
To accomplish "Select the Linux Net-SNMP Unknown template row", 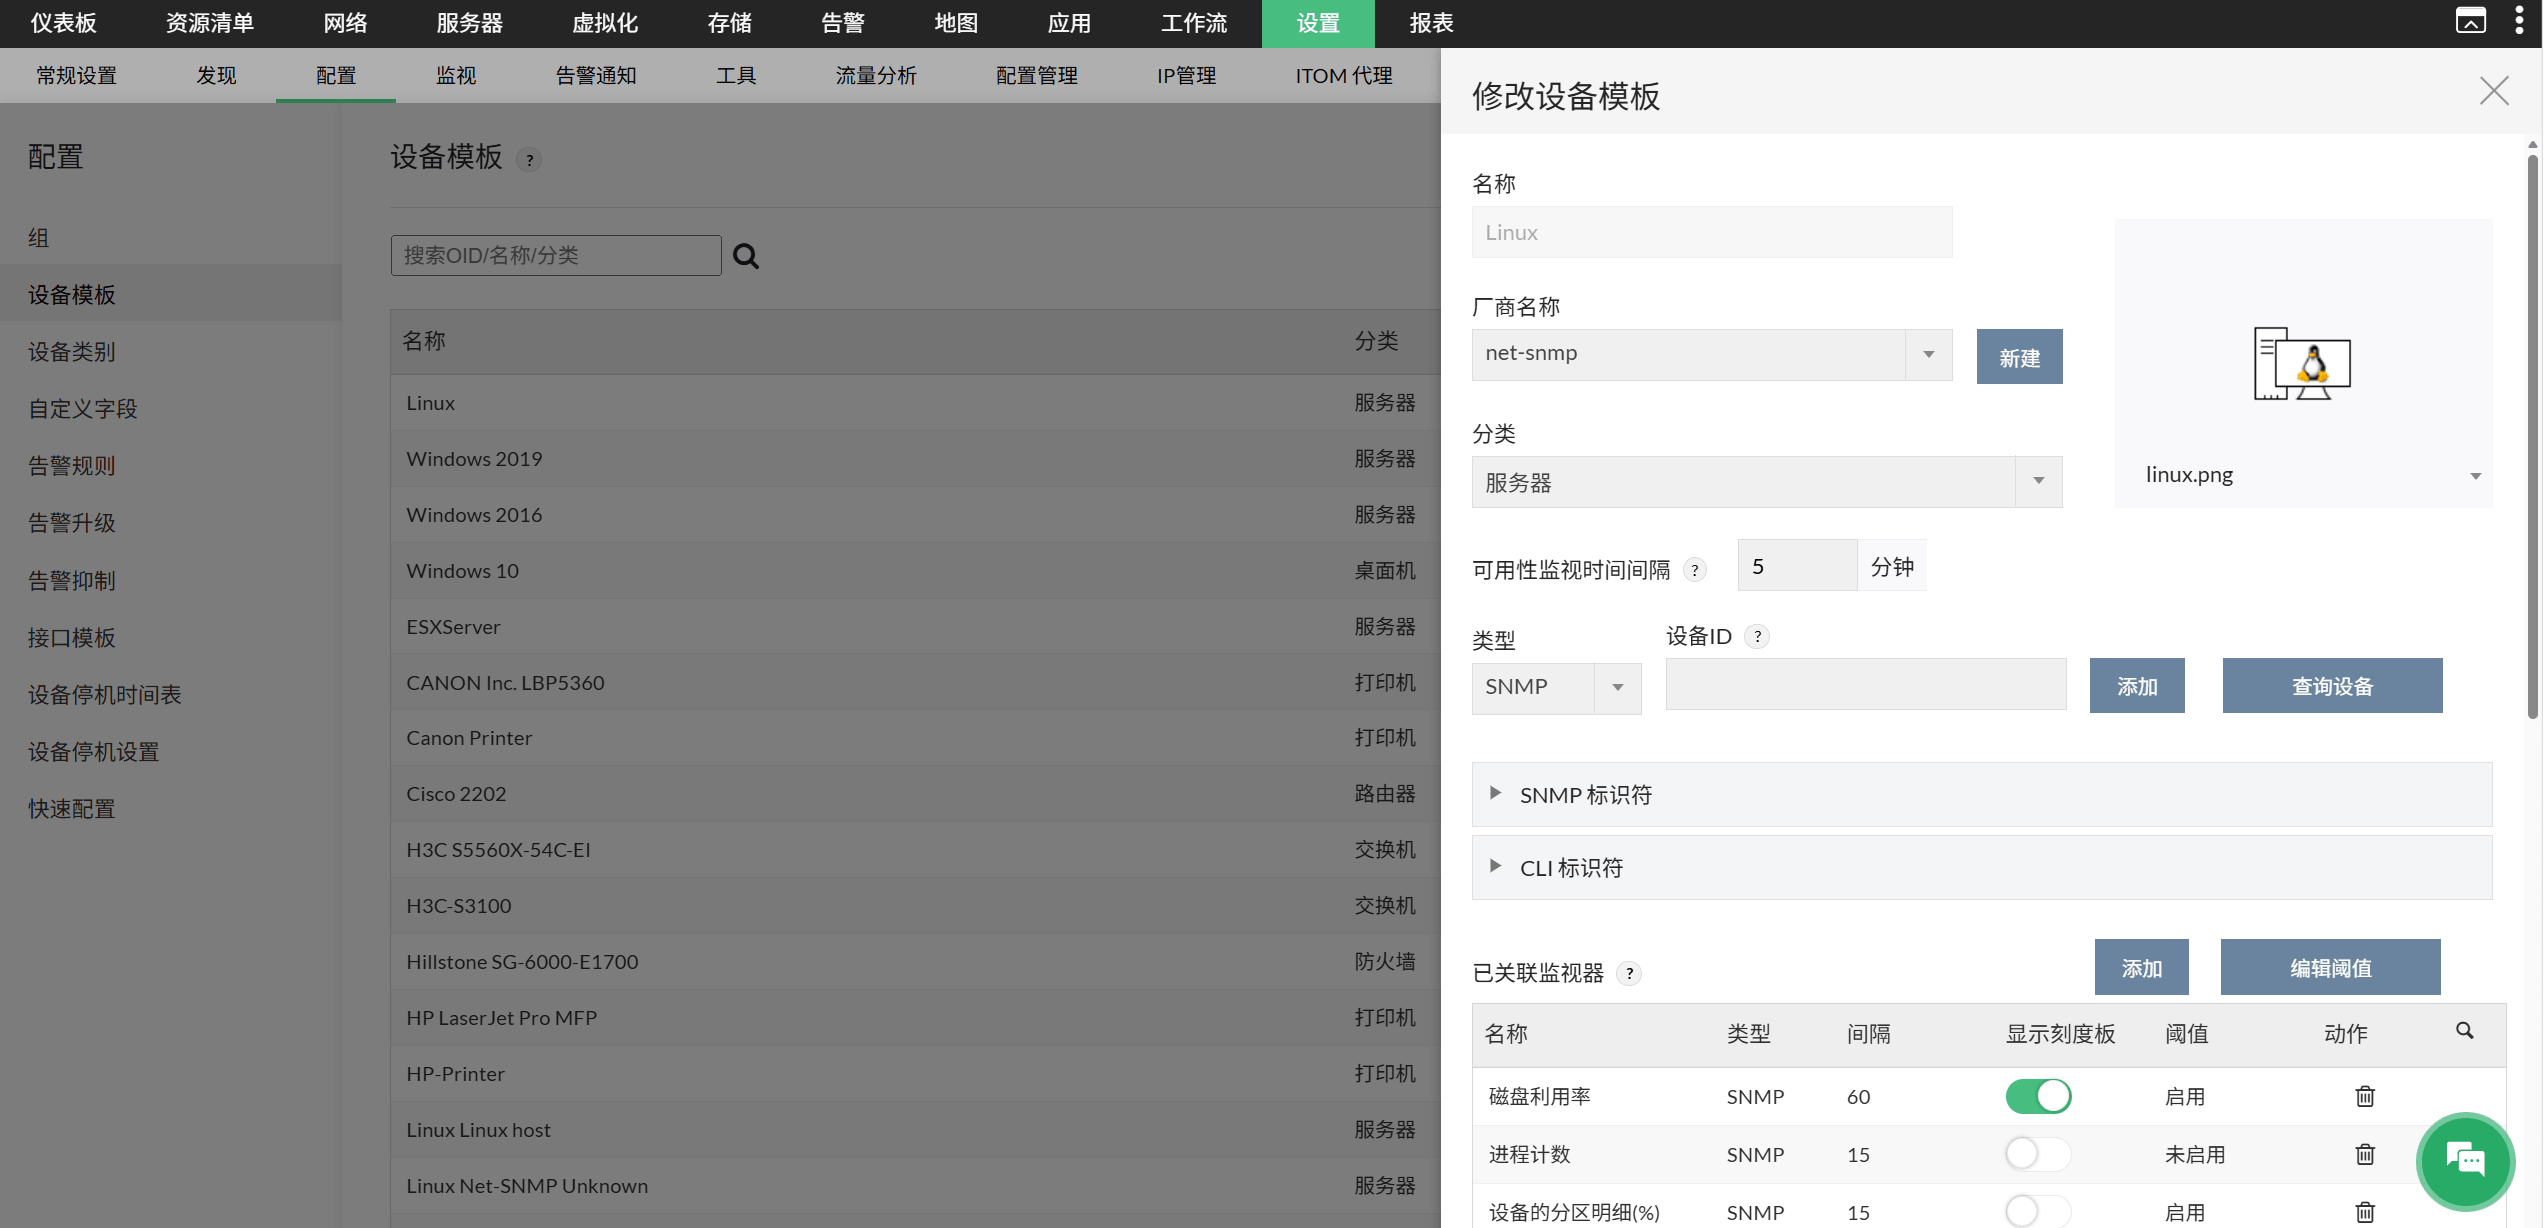I will [x=915, y=1186].
